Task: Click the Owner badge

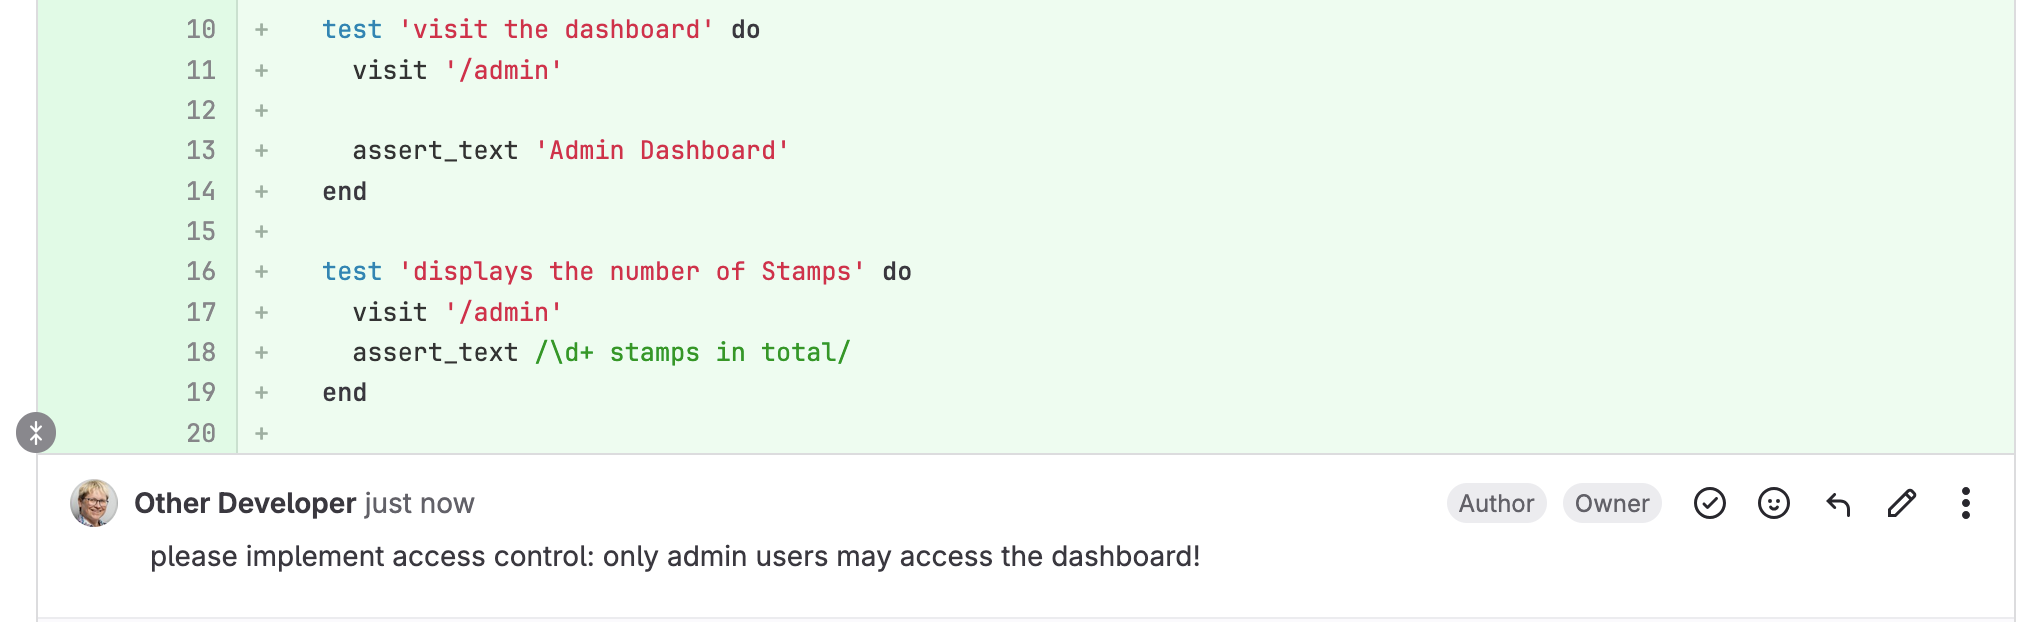Action: coord(1612,503)
